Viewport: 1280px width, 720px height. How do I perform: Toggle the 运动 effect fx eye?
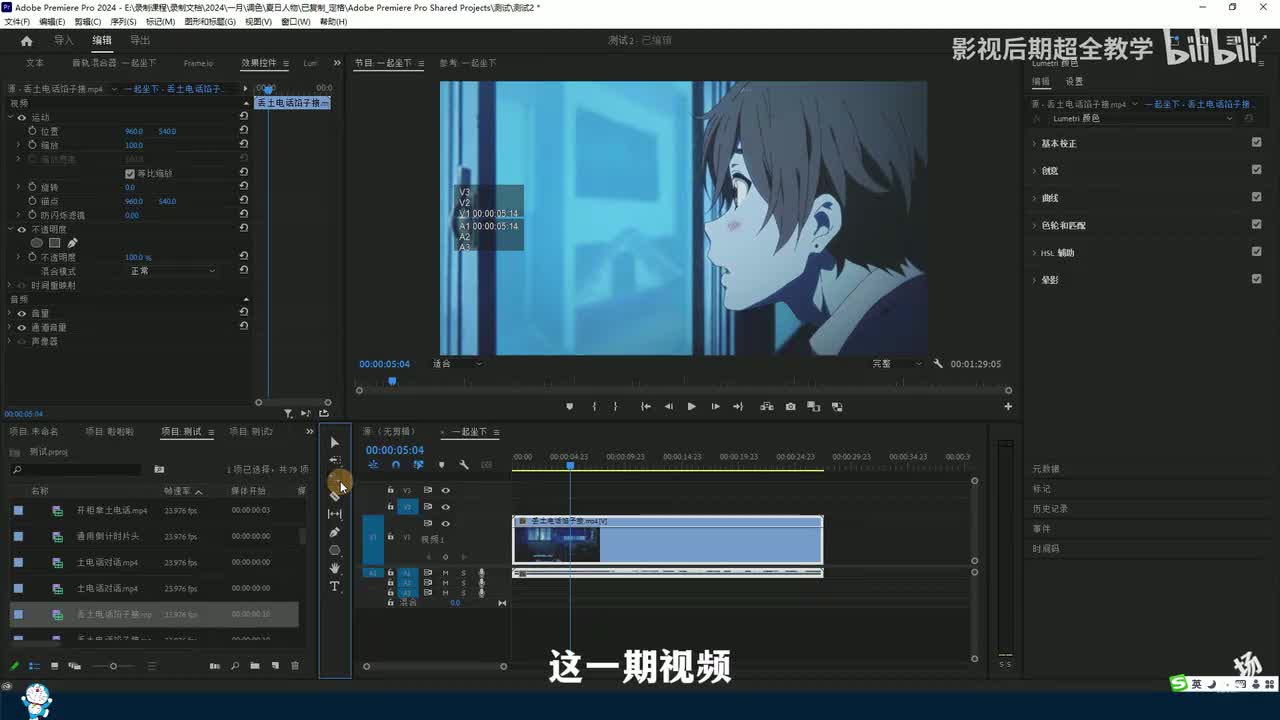[x=22, y=117]
